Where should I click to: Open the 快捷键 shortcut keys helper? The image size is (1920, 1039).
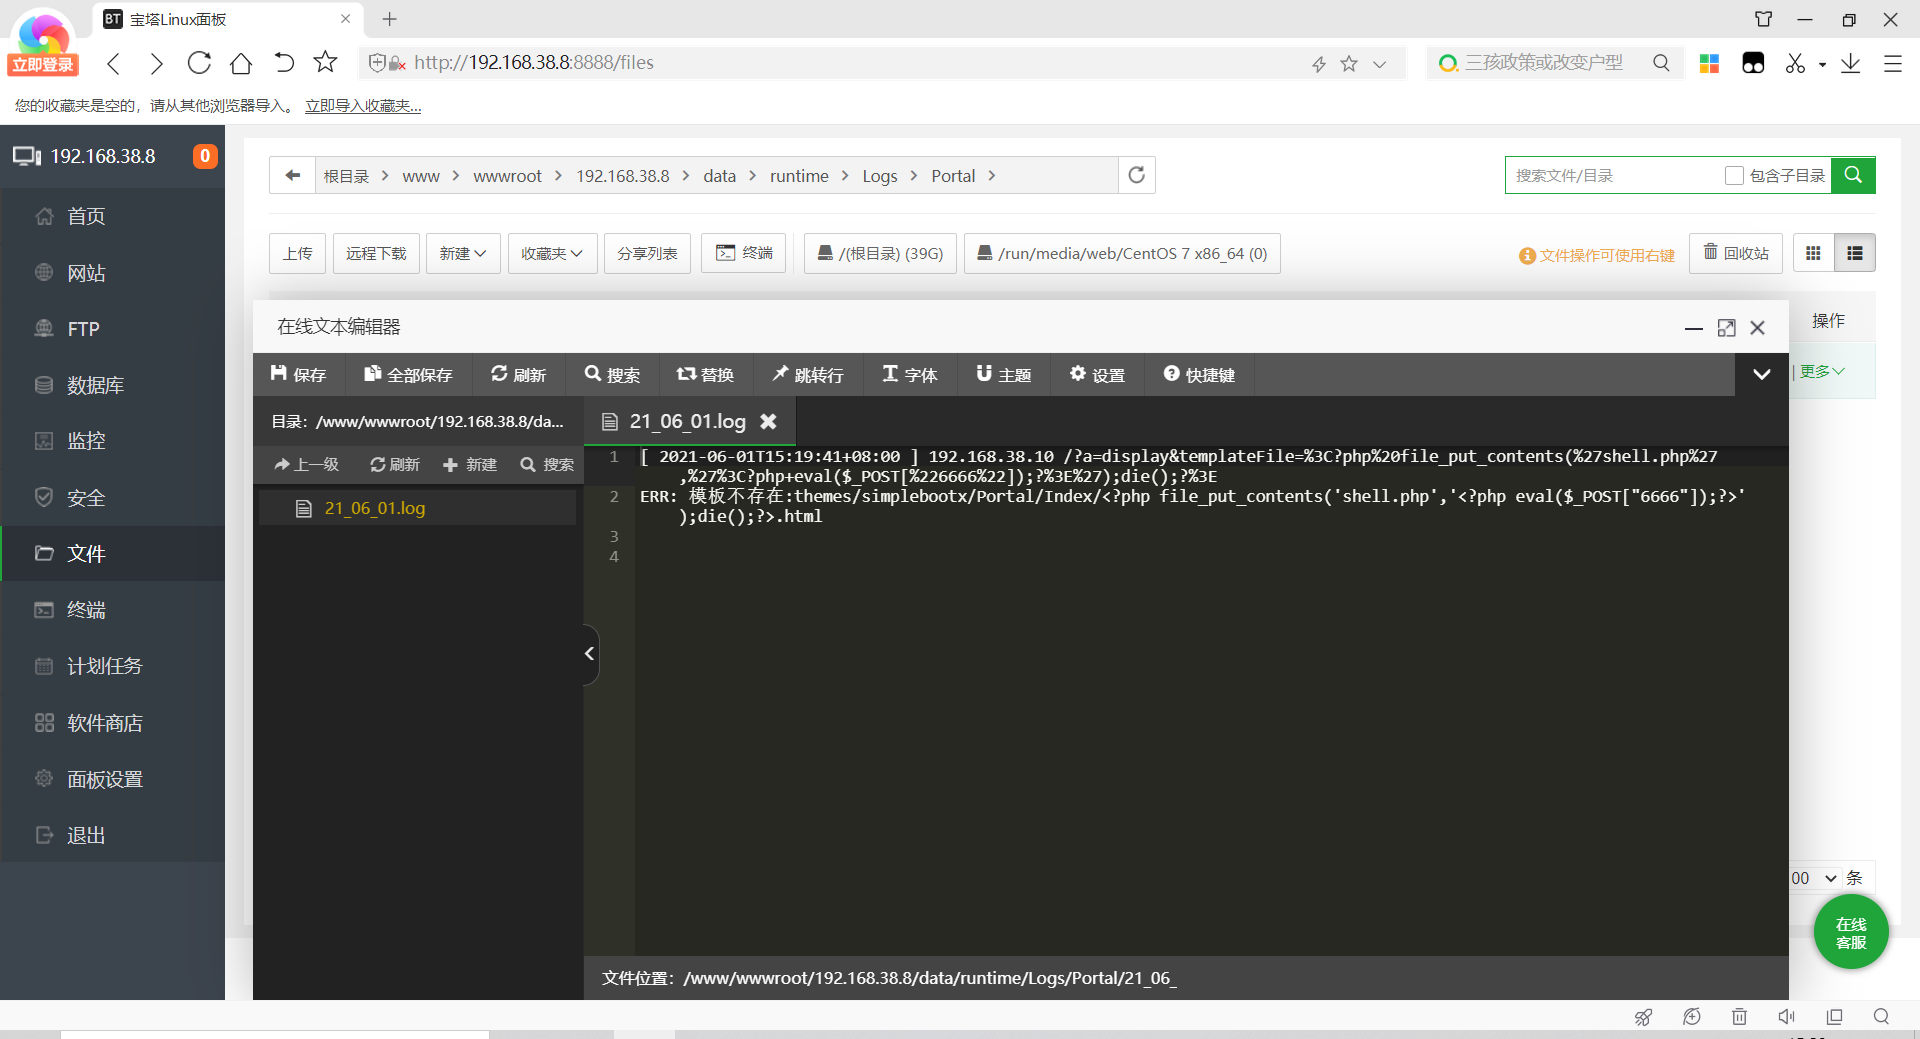click(1199, 374)
